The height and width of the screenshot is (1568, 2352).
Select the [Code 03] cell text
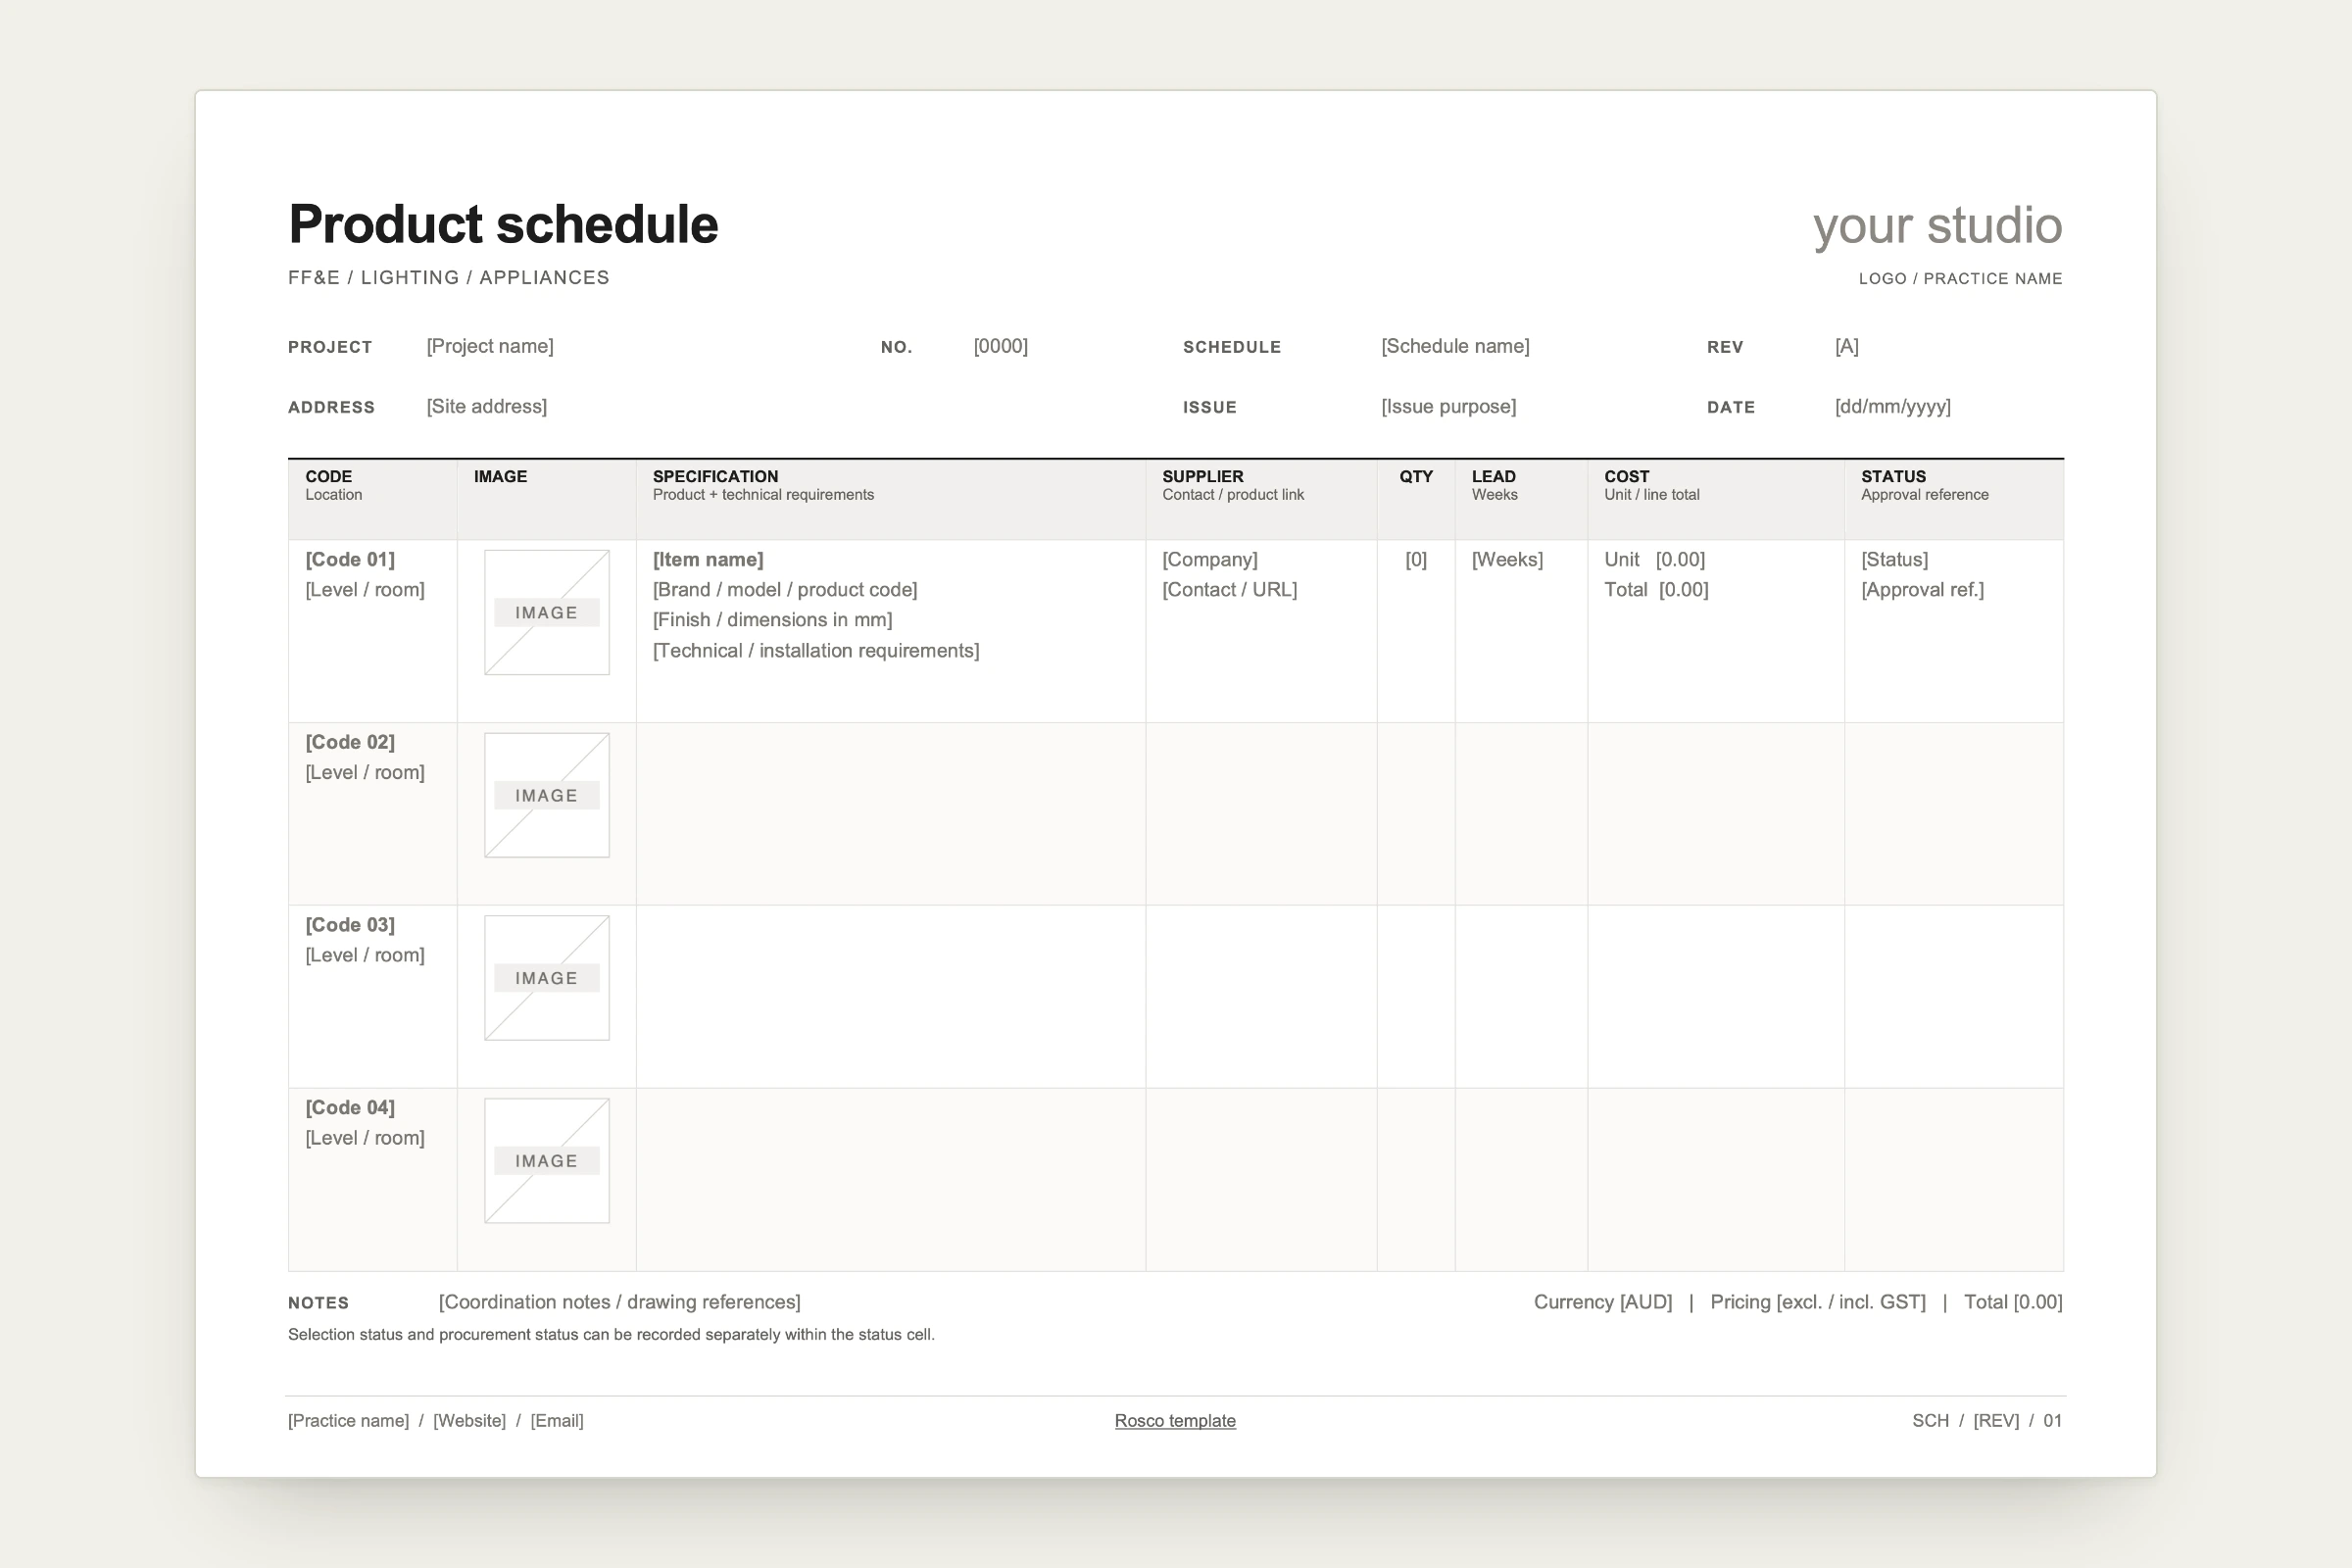click(x=350, y=925)
